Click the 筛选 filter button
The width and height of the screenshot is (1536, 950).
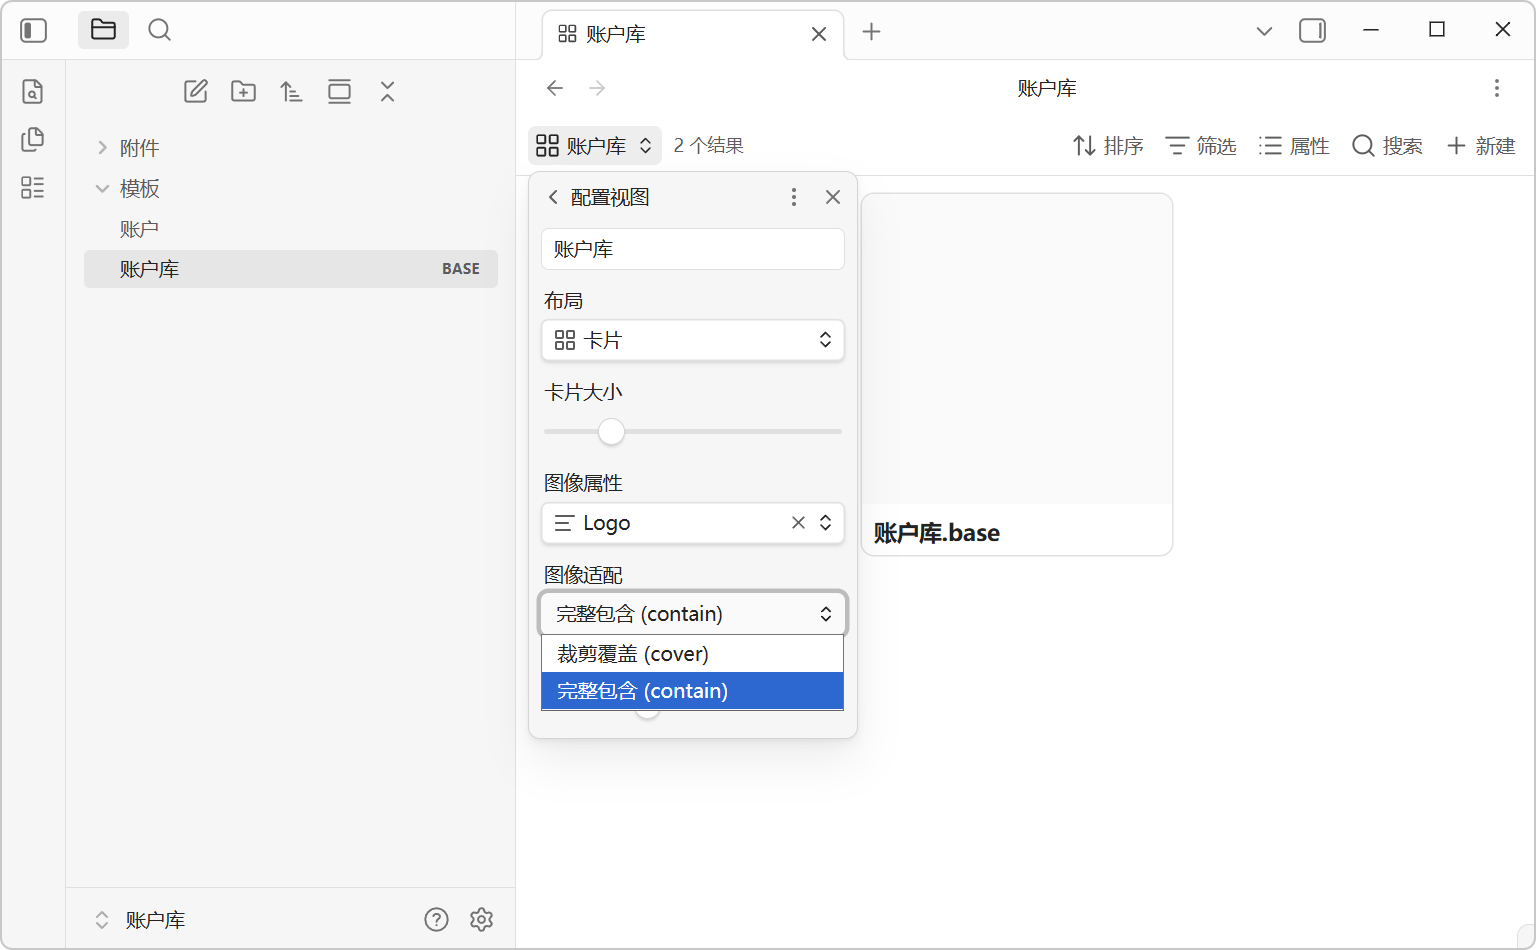point(1201,146)
